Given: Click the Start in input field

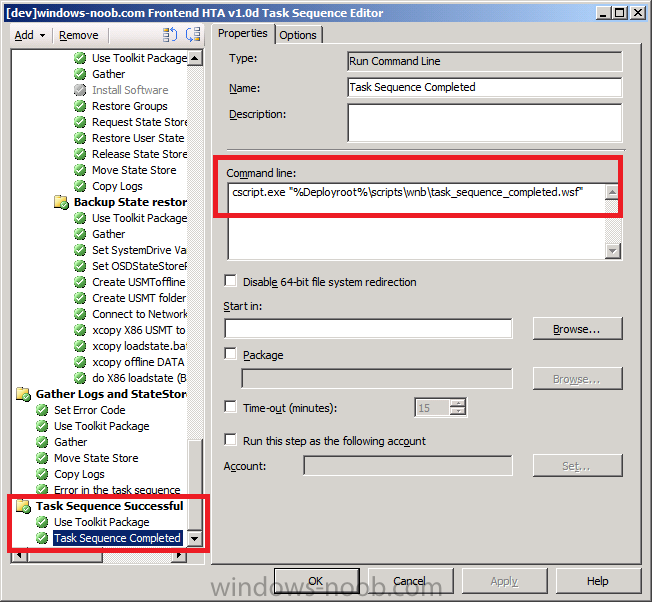Looking at the screenshot, I should click(368, 329).
